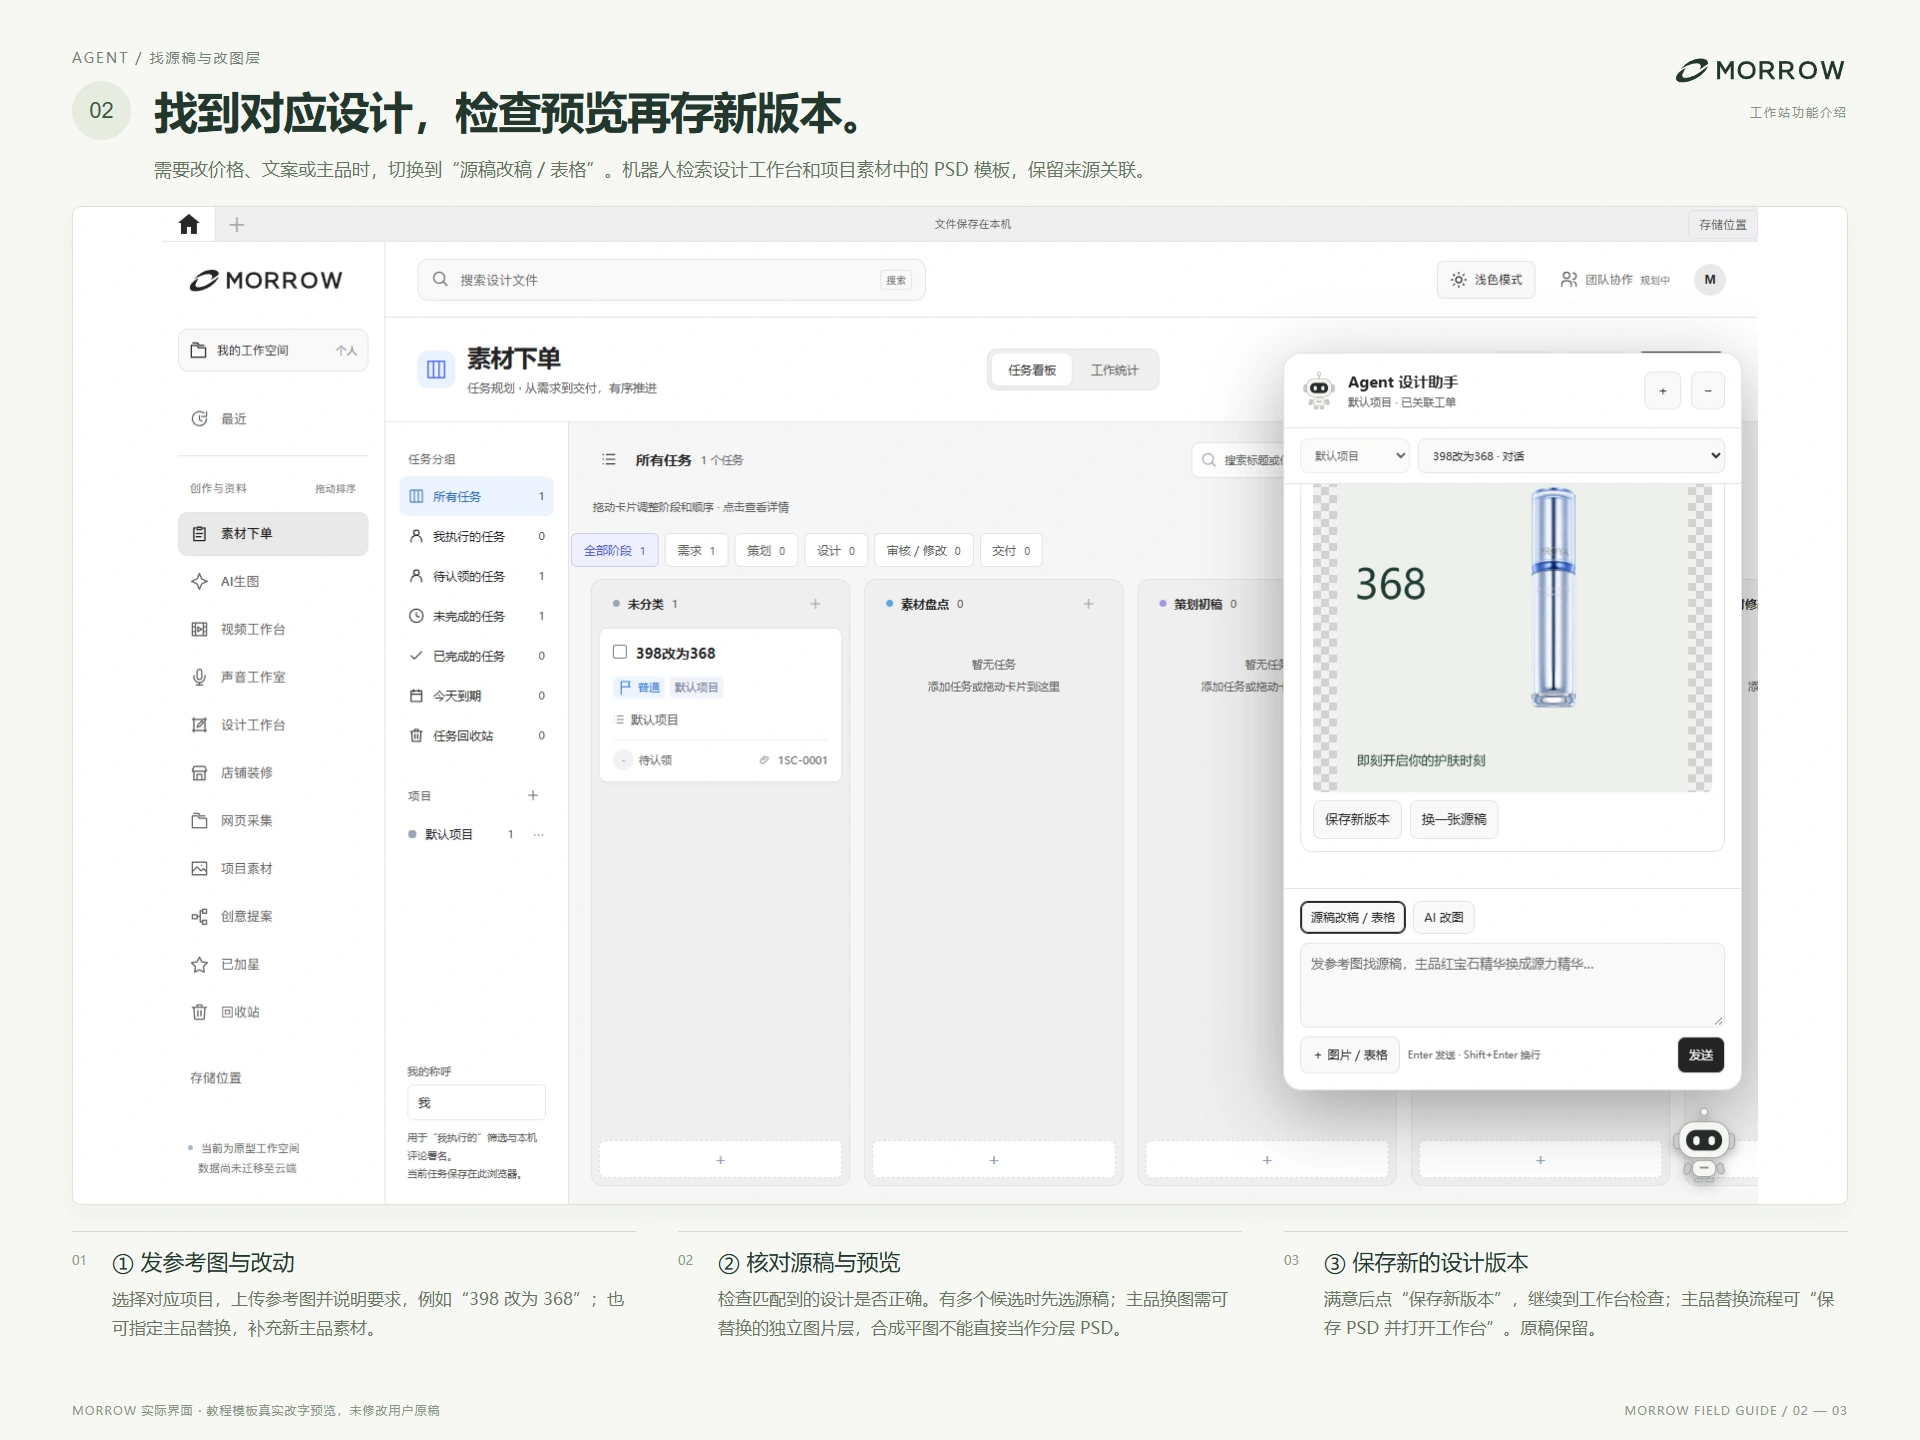Image resolution: width=1920 pixels, height=1440 pixels.
Task: Click the 搜索设计文件 search field
Action: [x=671, y=280]
